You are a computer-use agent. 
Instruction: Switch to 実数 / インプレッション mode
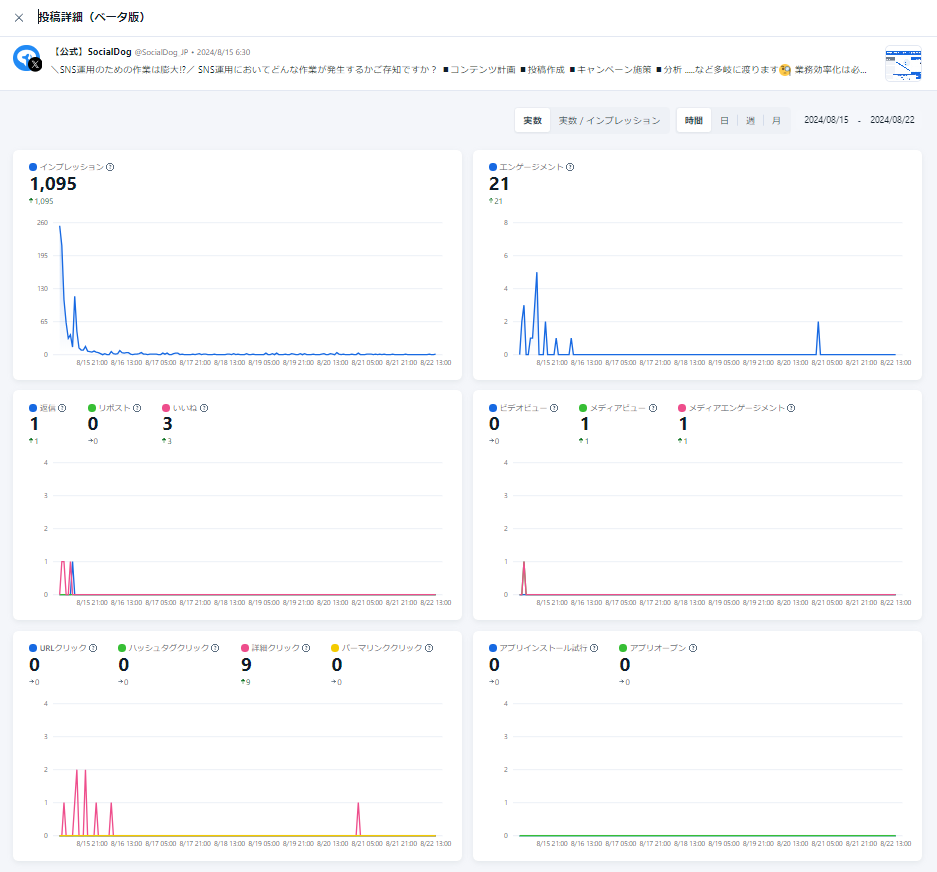coord(609,120)
